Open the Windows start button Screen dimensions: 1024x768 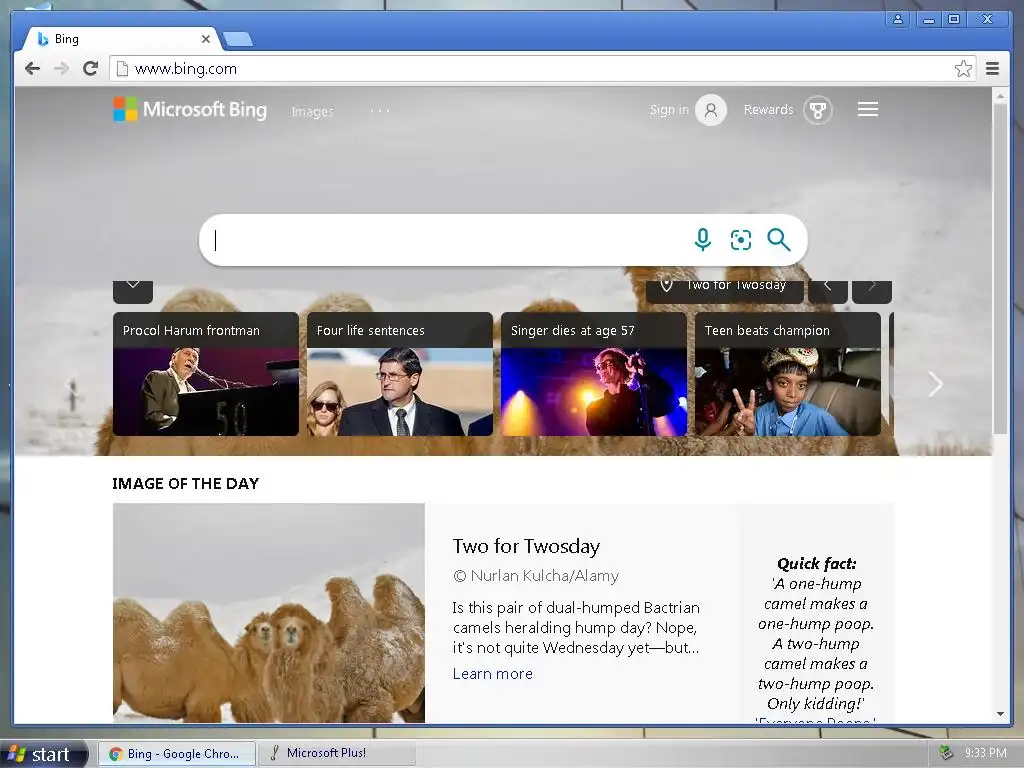pos(43,754)
